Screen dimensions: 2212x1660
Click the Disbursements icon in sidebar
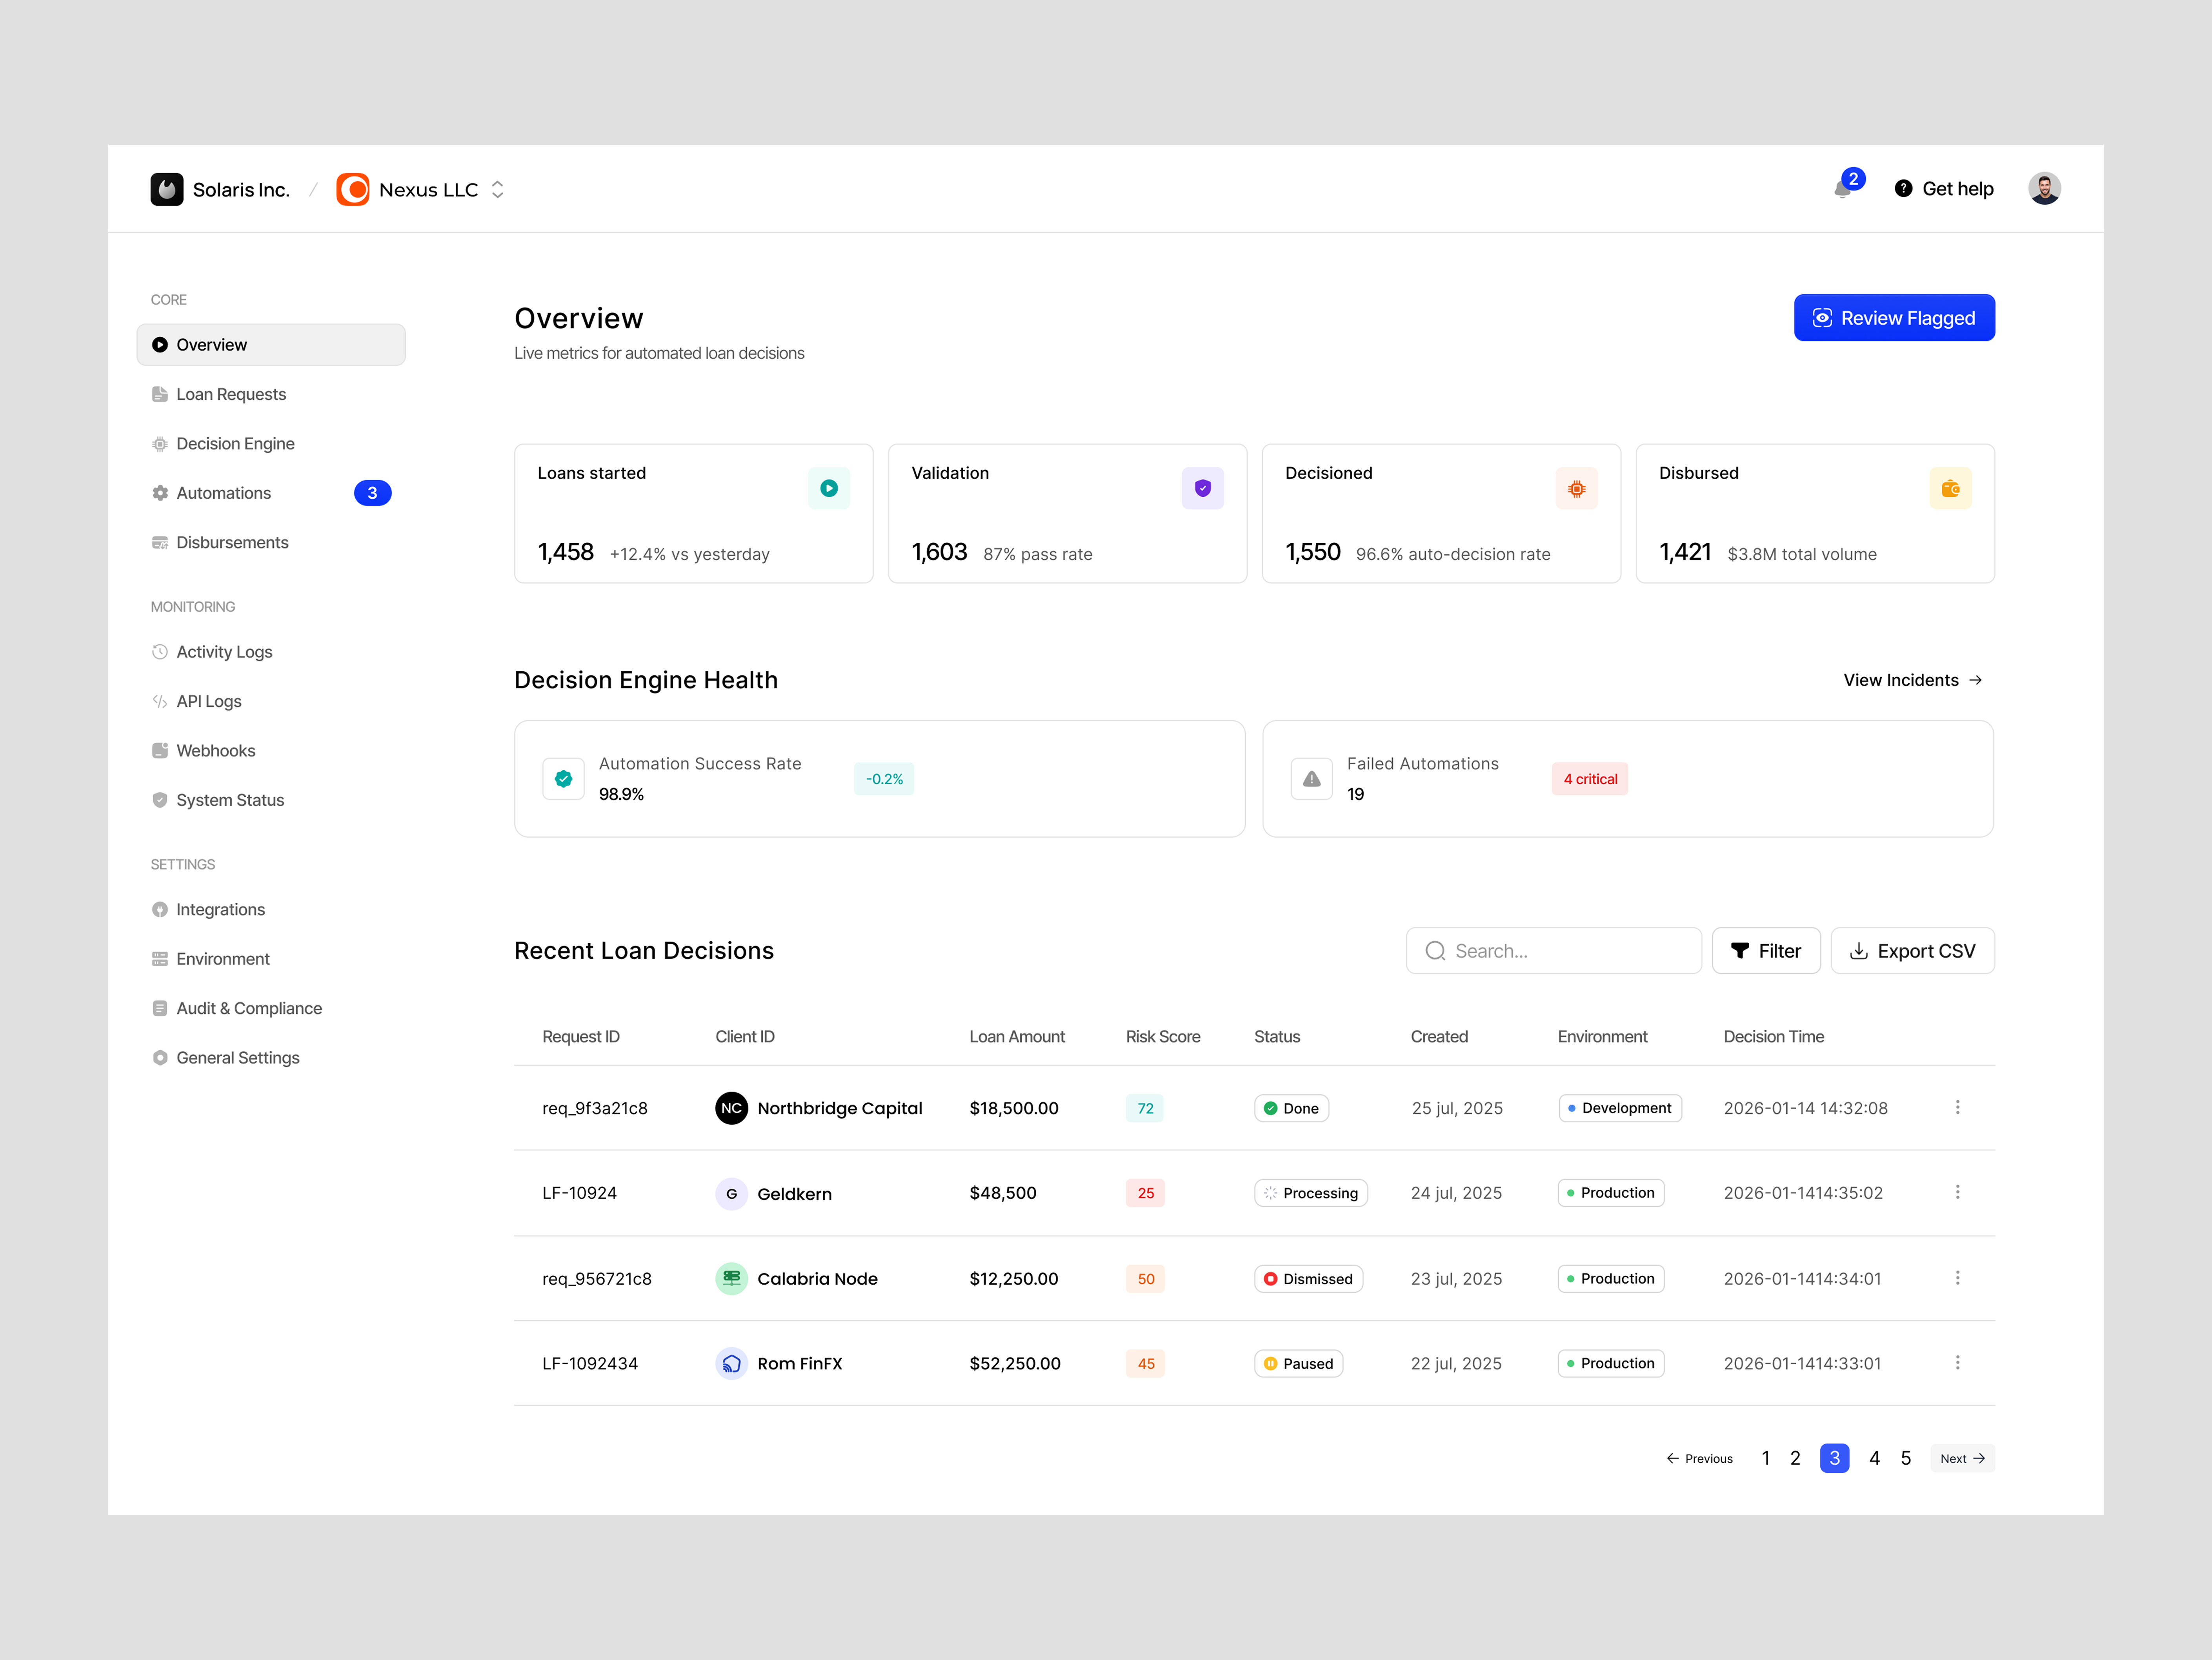(x=161, y=542)
